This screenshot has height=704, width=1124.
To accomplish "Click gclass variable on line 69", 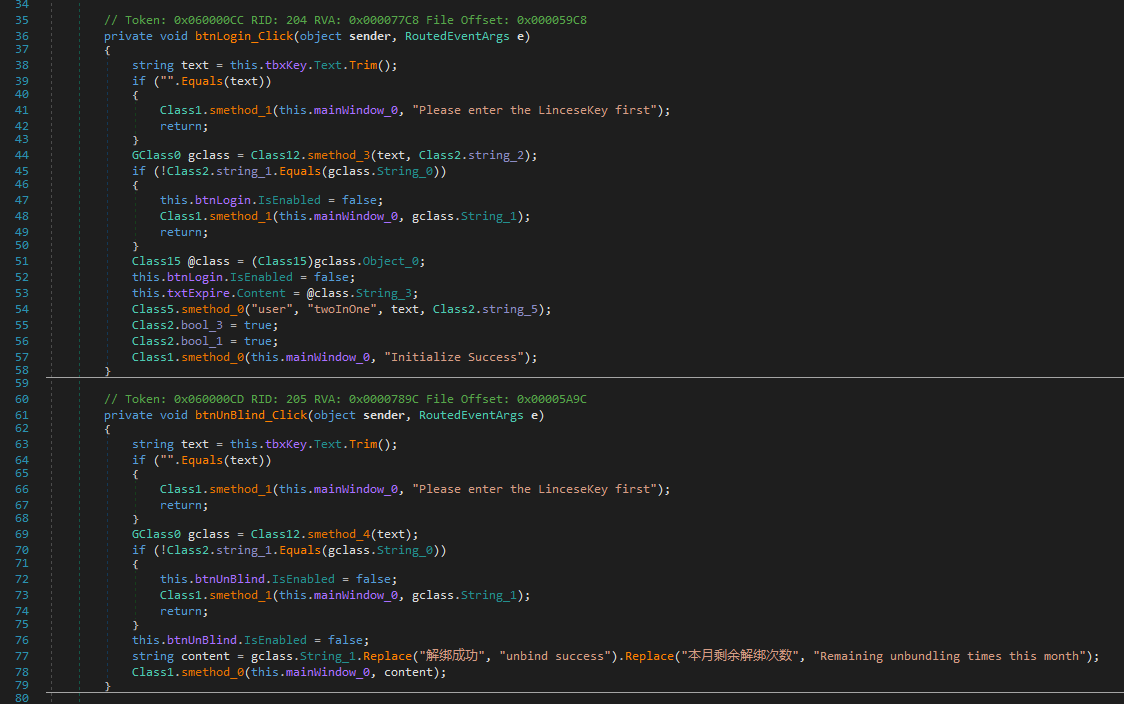I will coord(209,535).
